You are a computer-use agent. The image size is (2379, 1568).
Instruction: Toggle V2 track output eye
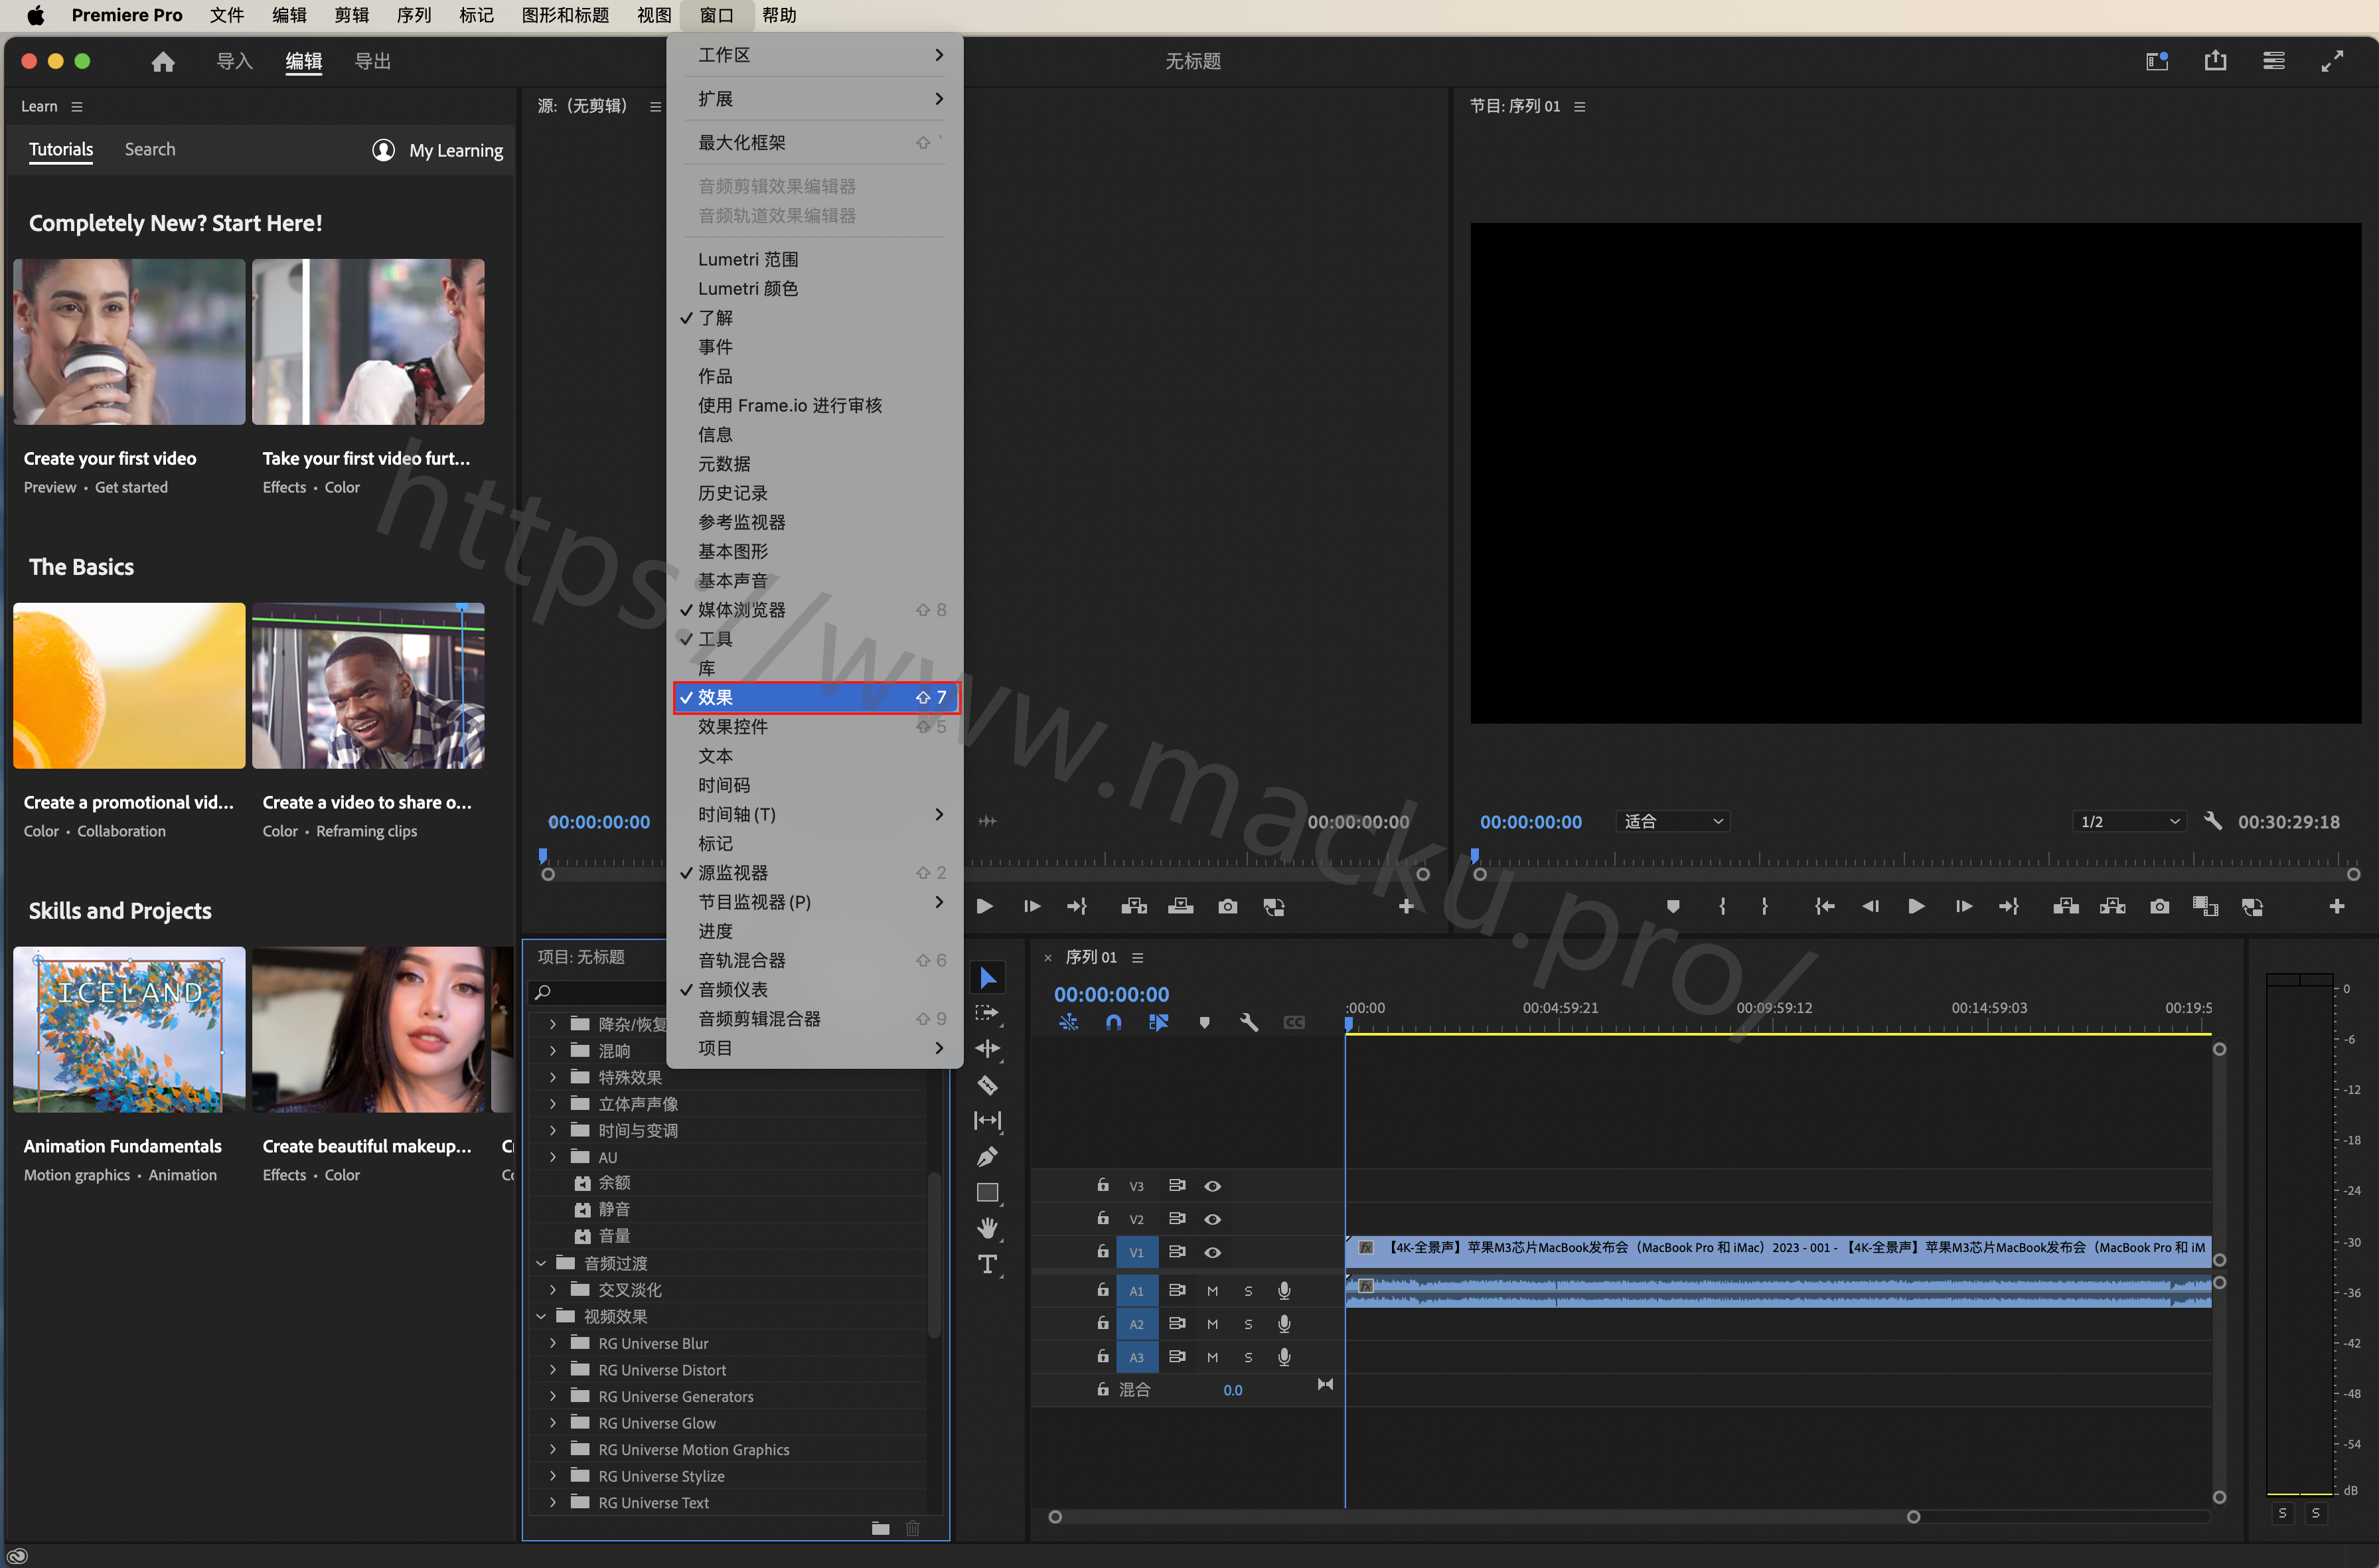[x=1212, y=1219]
